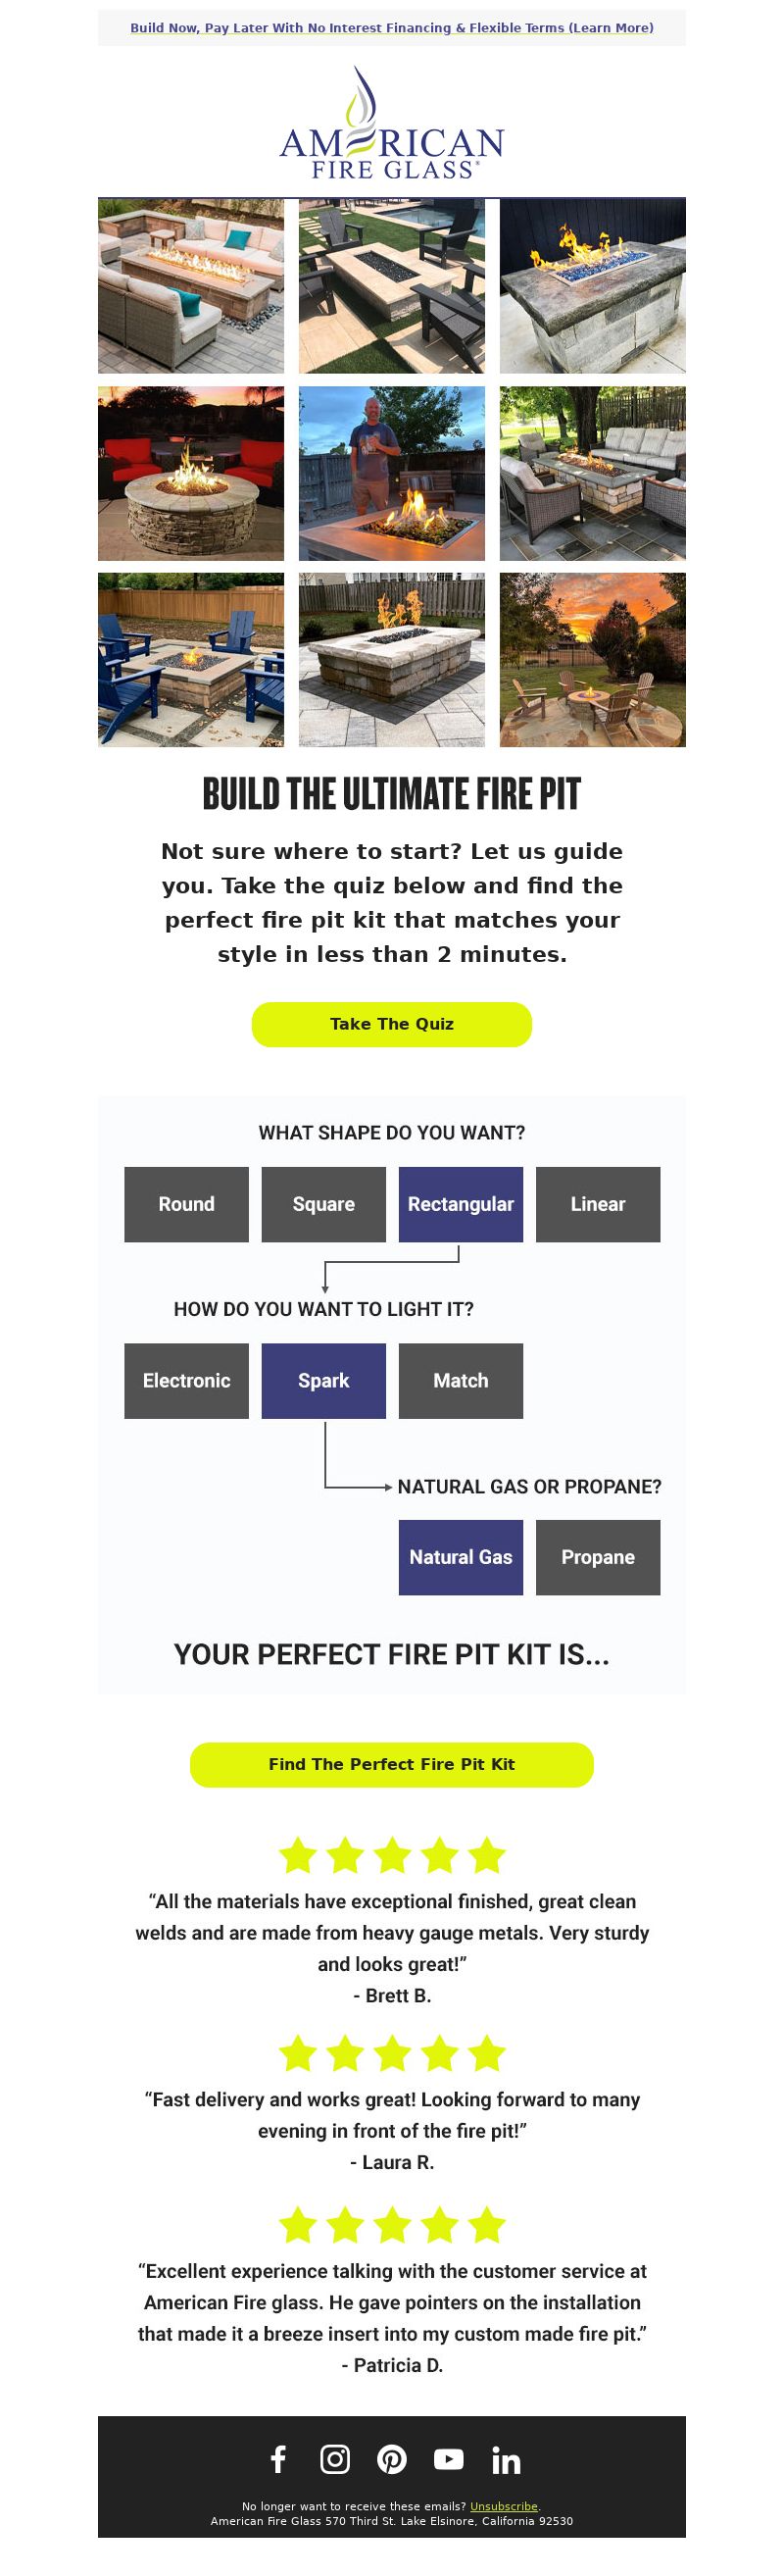Click the Unsubscribe link
Image resolution: width=784 pixels, height=2576 pixels.
(x=504, y=2506)
